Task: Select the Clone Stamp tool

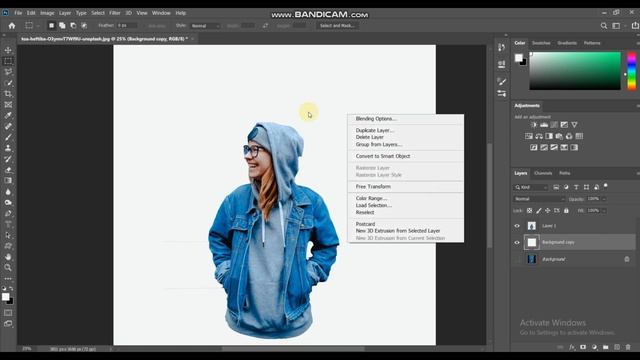Action: pyautogui.click(x=8, y=148)
